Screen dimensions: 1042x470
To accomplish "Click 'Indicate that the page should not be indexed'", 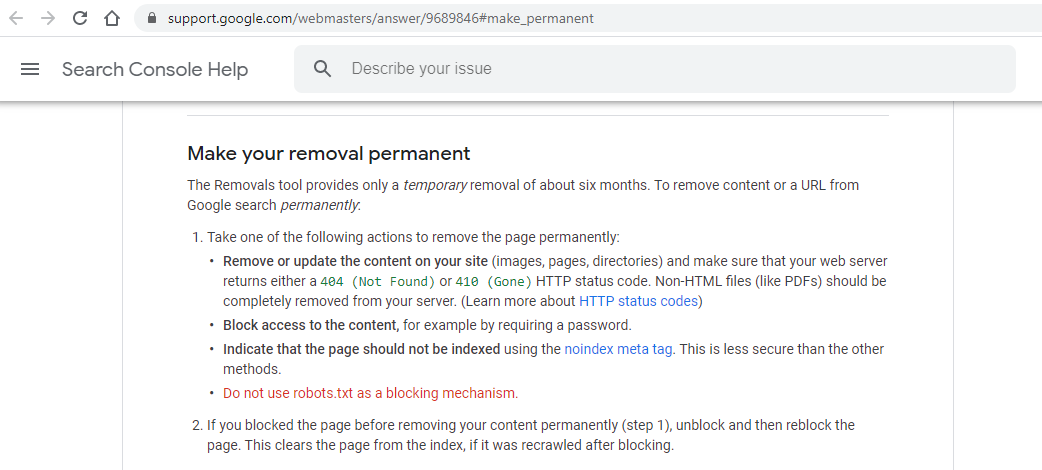I will pyautogui.click(x=362, y=349).
